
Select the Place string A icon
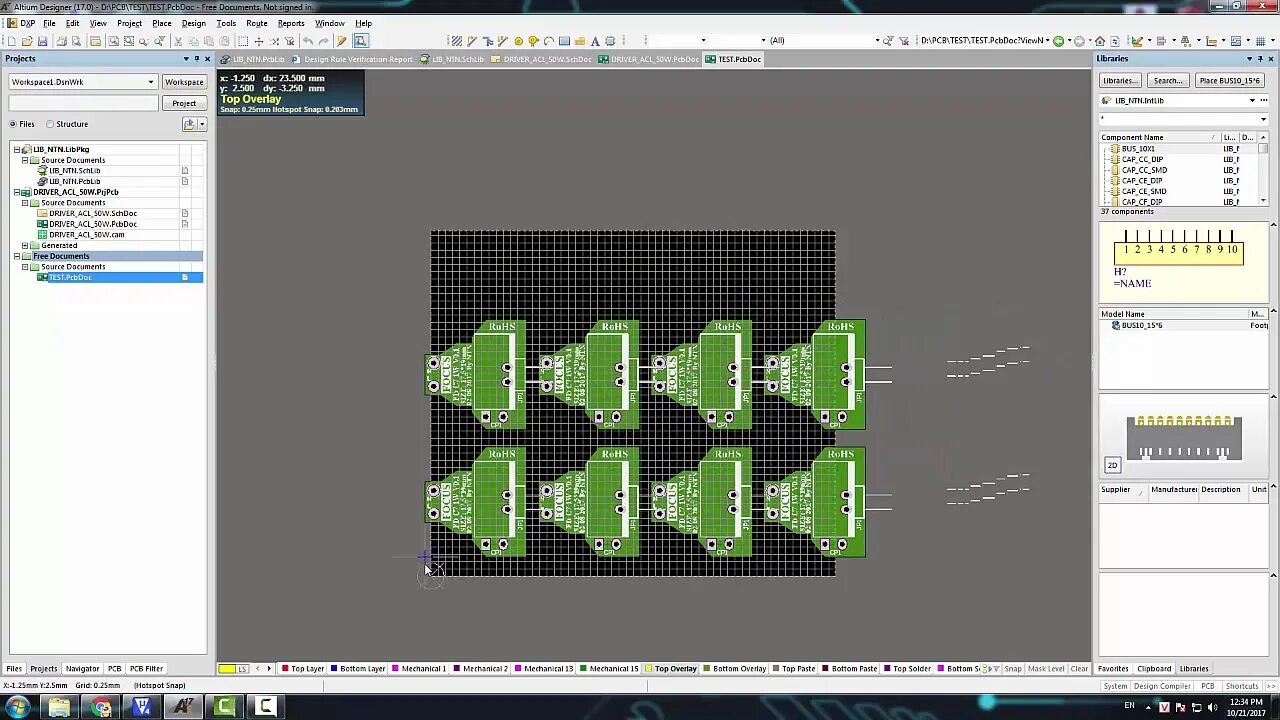pos(595,41)
